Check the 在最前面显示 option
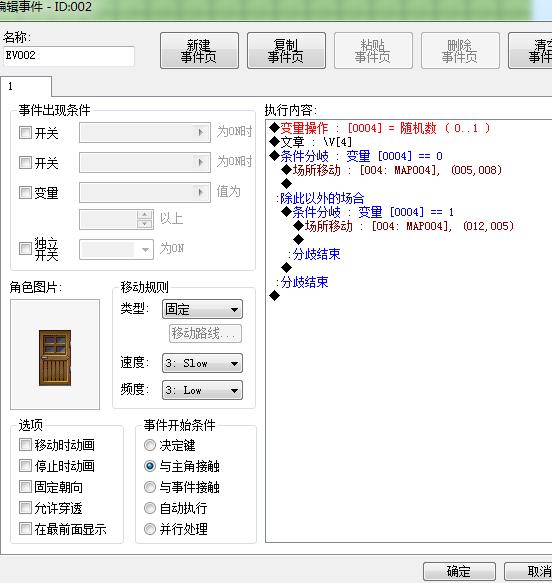 25,528
